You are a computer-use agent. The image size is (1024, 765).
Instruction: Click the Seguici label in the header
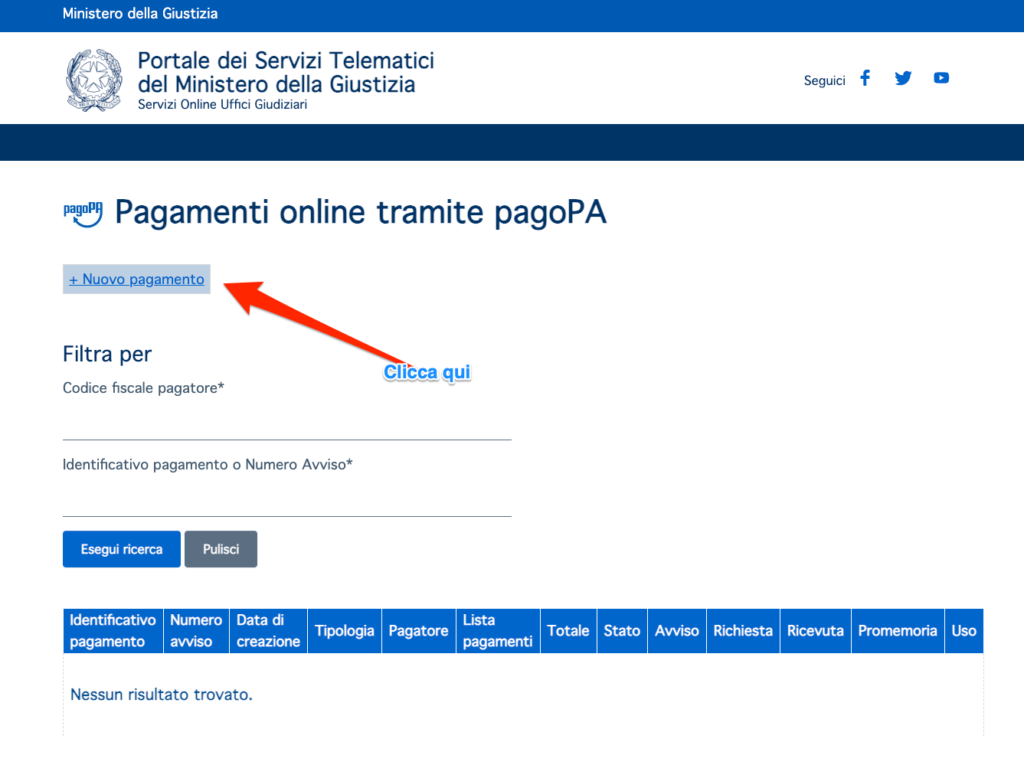point(824,80)
